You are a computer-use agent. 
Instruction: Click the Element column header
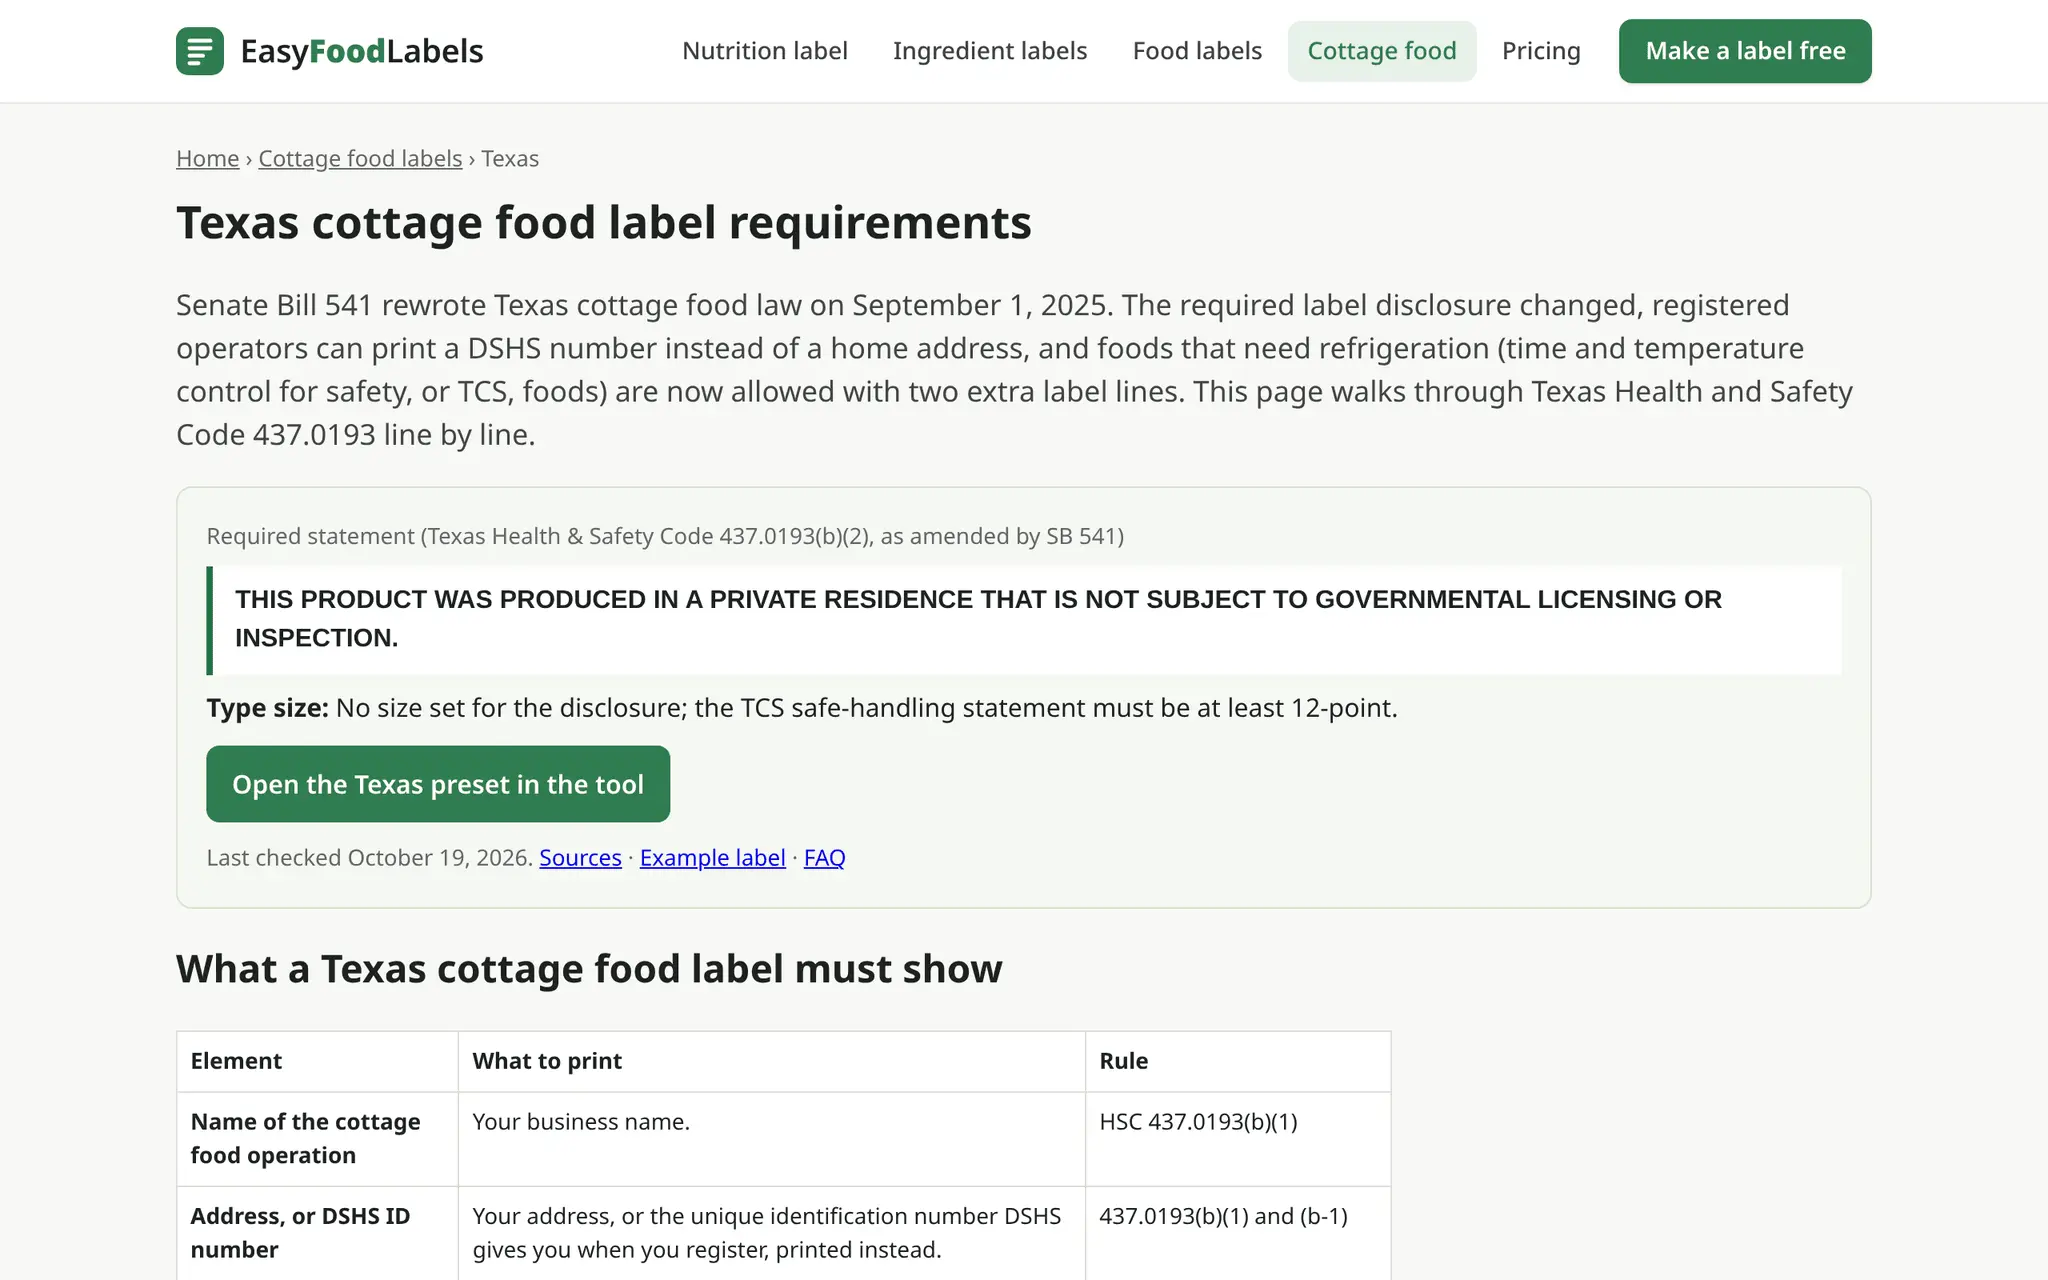coord(317,1061)
